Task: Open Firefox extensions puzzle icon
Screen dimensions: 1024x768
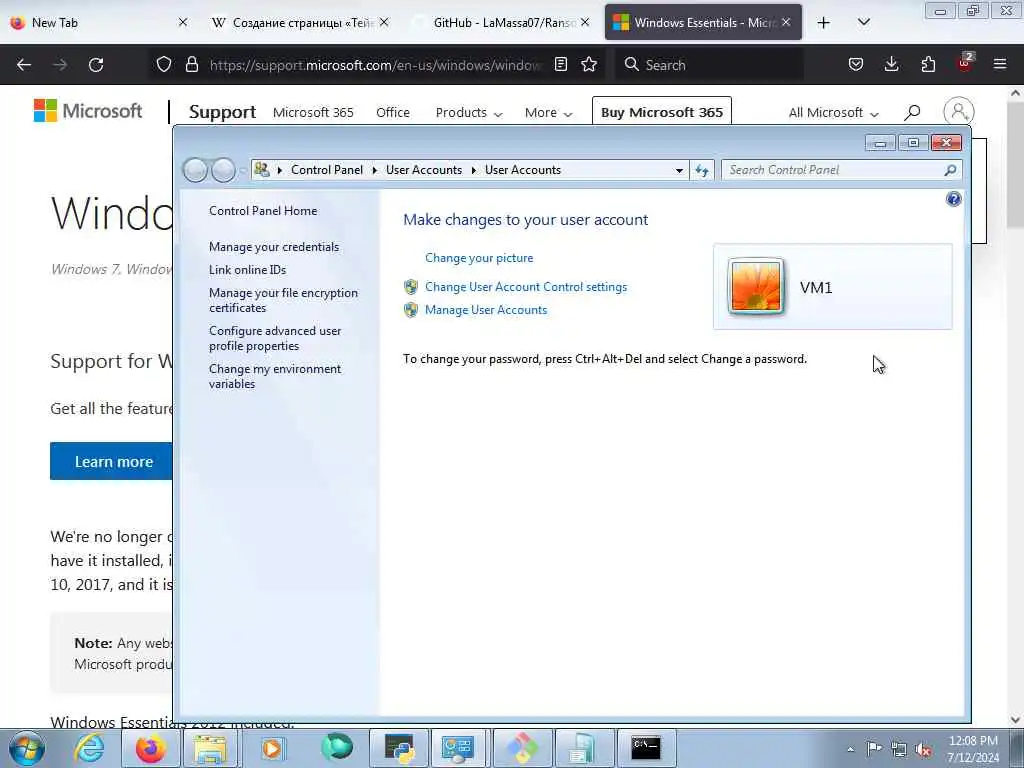Action: [x=928, y=64]
